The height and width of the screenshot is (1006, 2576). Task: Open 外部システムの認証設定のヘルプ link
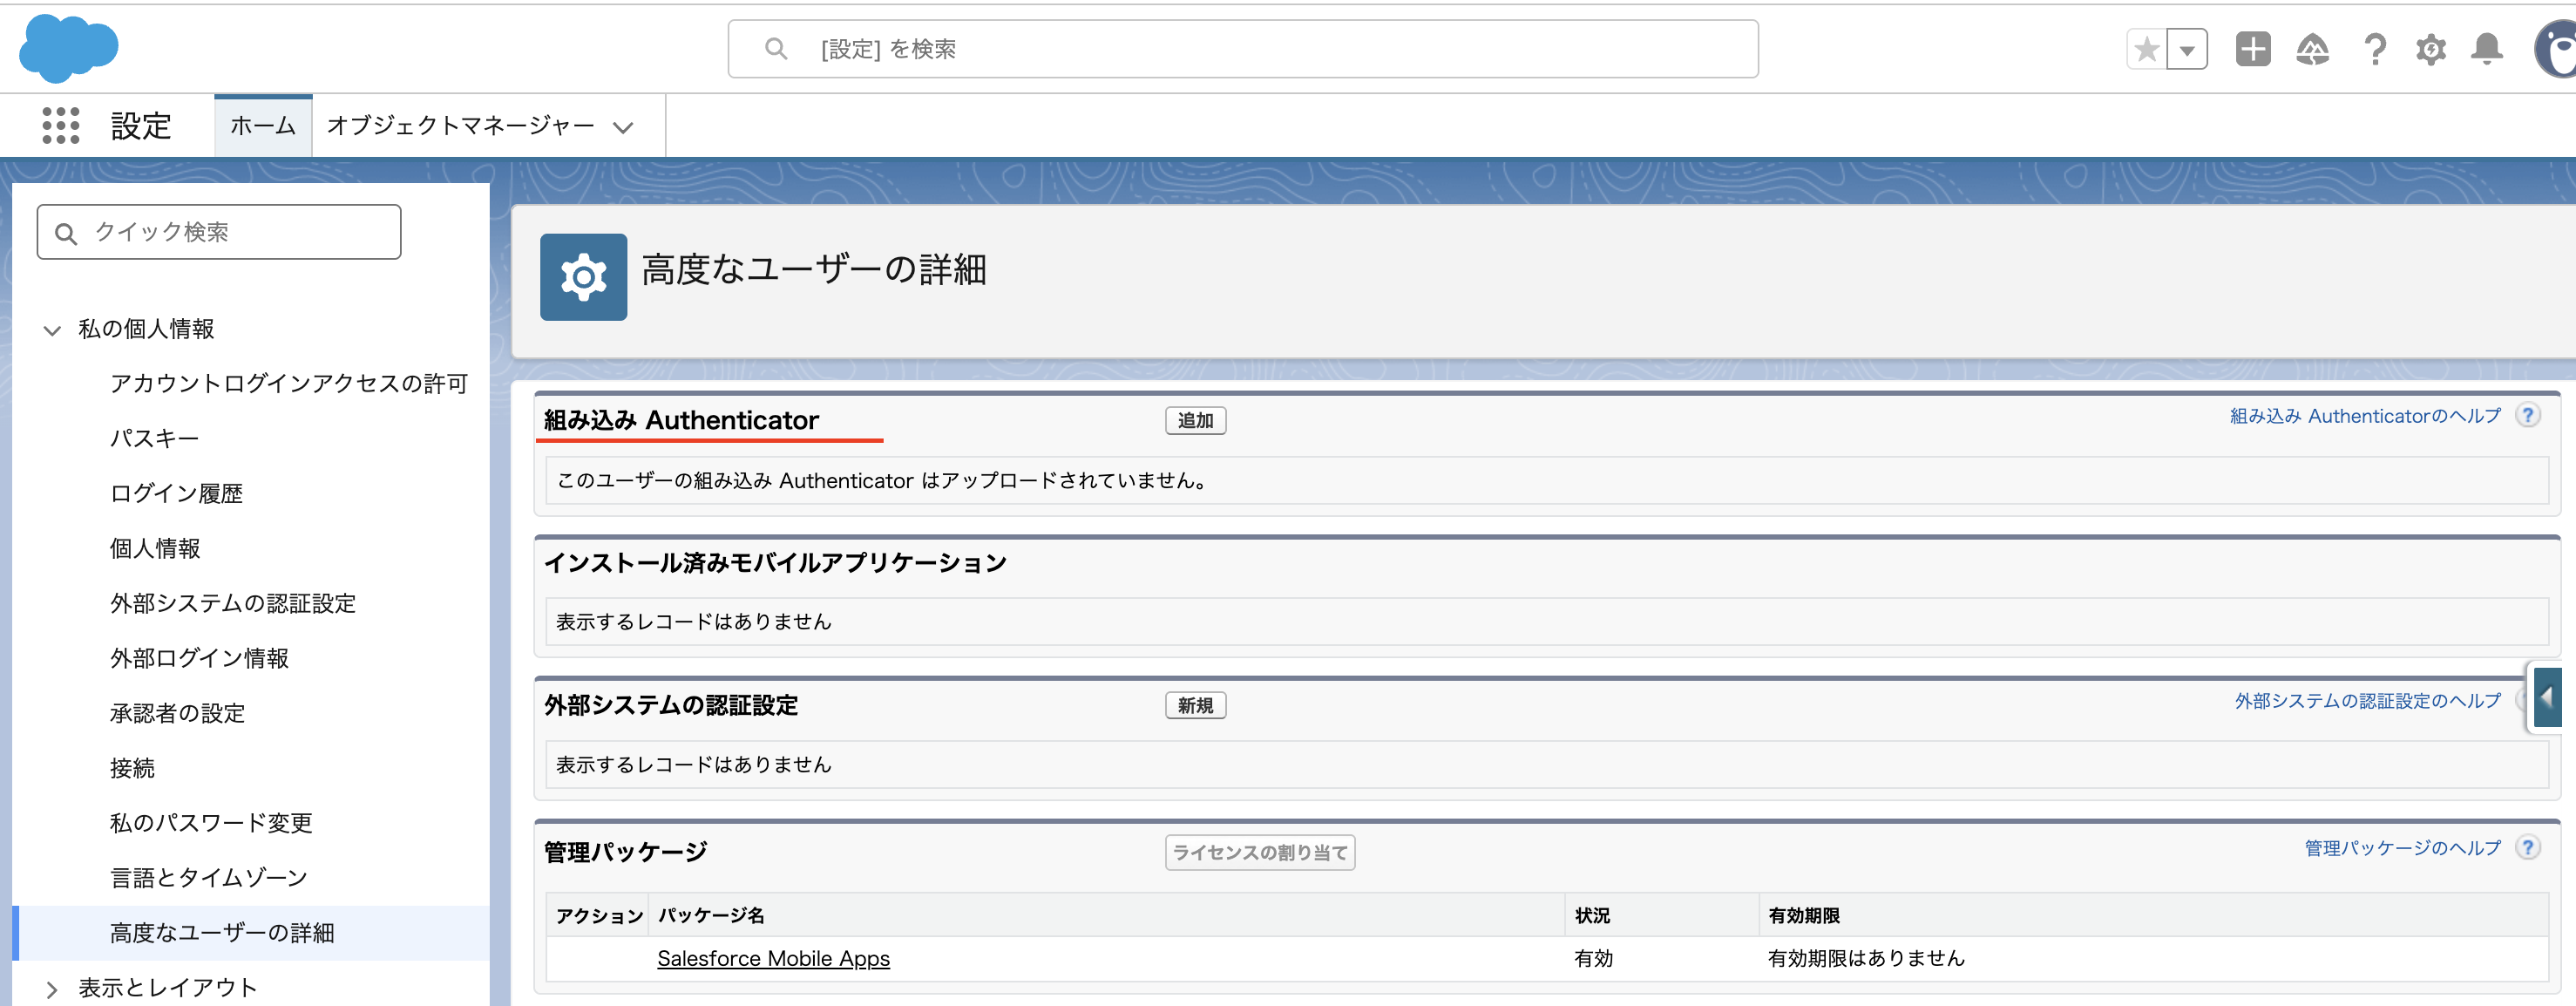click(x=2368, y=701)
